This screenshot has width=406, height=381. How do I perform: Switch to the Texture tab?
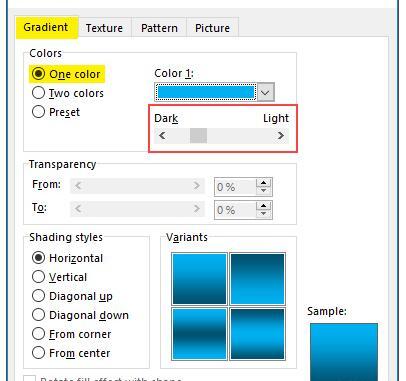[x=104, y=28]
